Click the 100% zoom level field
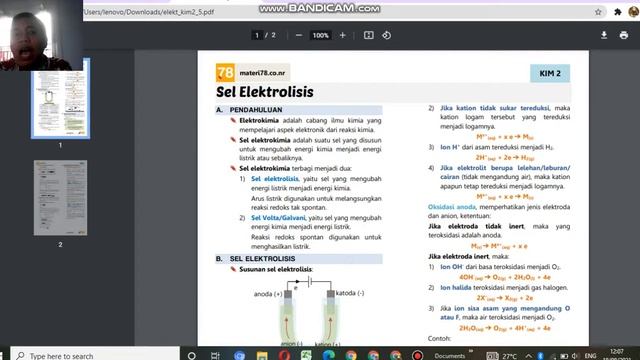 click(320, 36)
